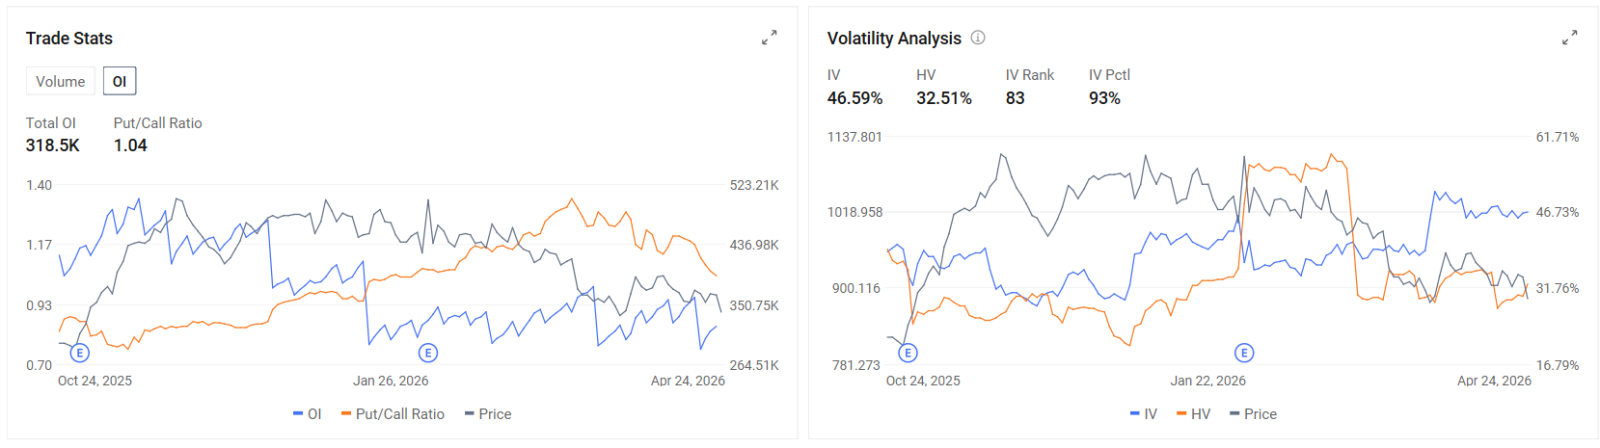This screenshot has width=1600, height=448.
Task: Toggle the HV series legend
Action: point(1193,414)
